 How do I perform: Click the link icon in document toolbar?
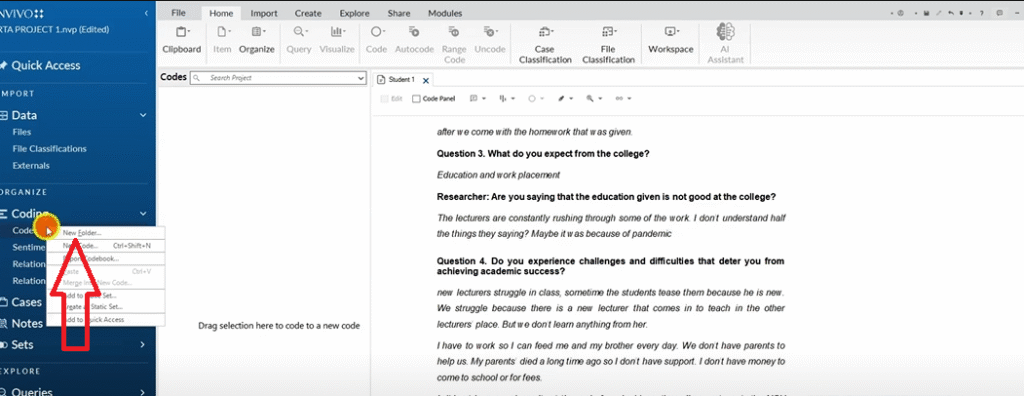point(619,99)
